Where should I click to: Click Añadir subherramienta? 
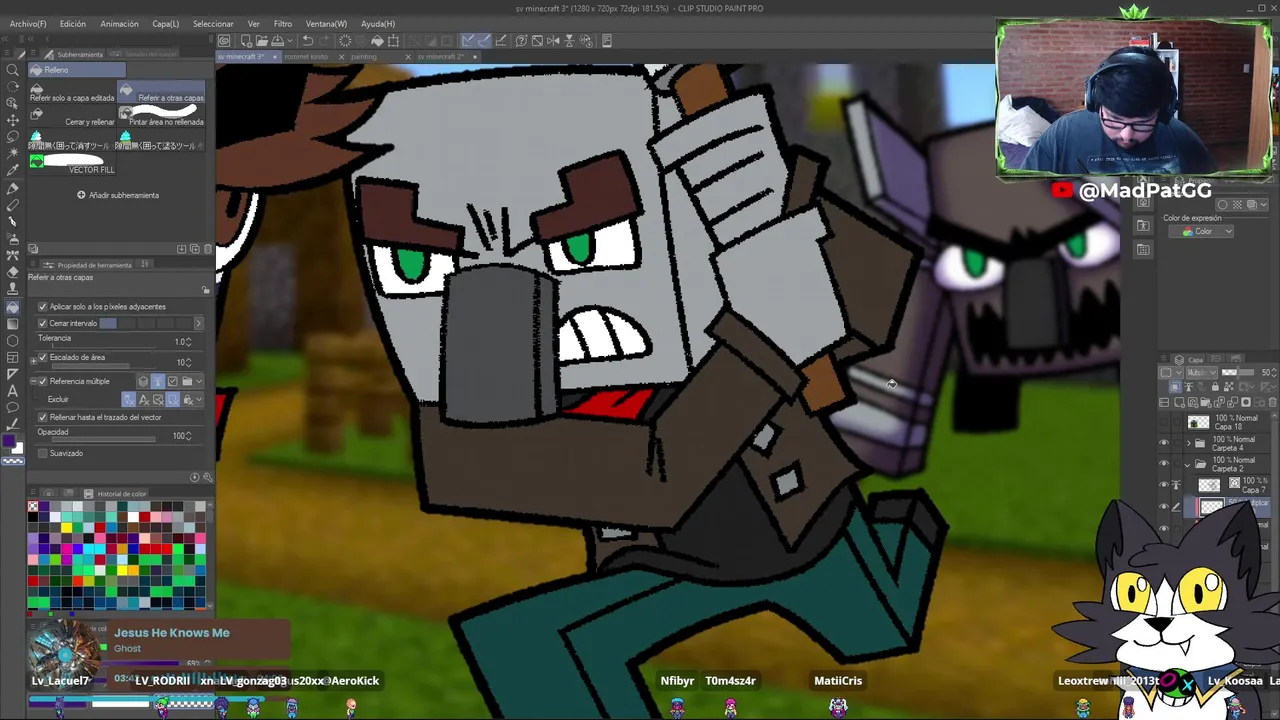point(118,195)
